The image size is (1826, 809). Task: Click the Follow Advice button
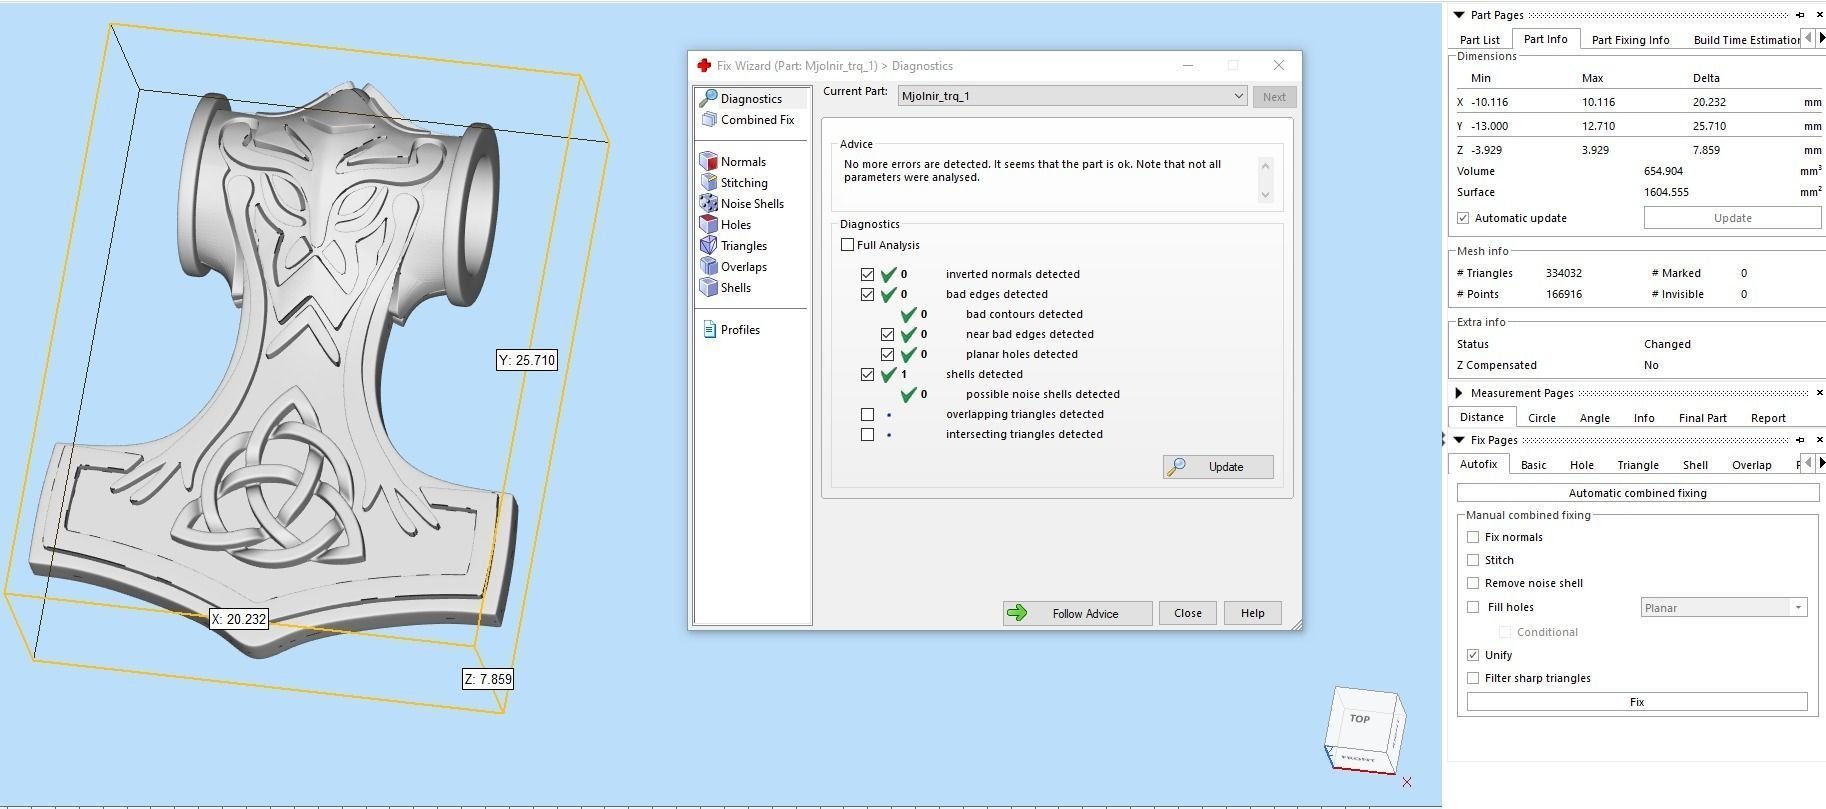tap(1077, 613)
